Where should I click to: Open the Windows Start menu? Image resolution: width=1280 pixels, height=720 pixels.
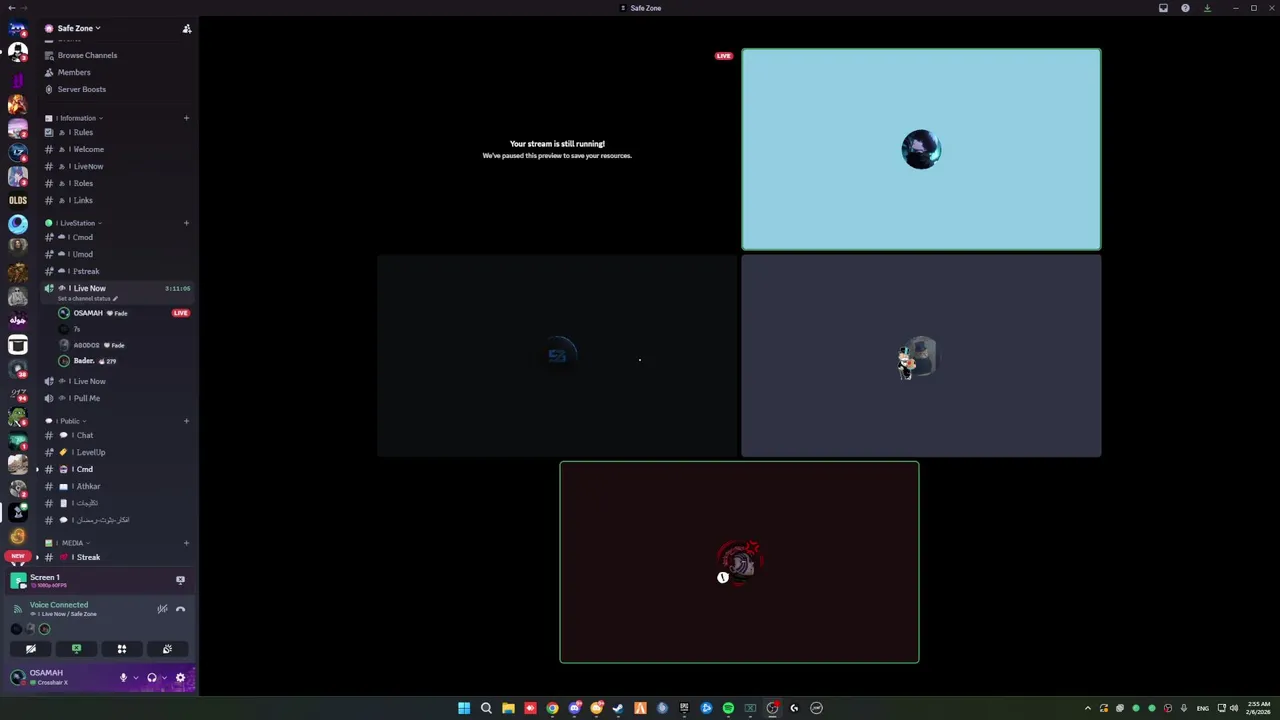[x=464, y=708]
